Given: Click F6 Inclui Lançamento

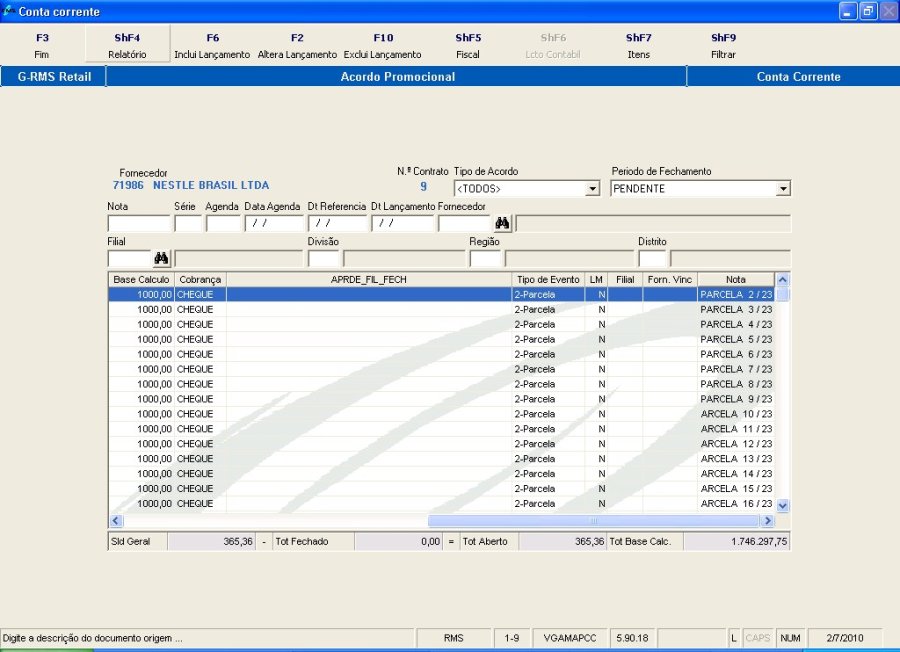Looking at the screenshot, I should pyautogui.click(x=212, y=46).
